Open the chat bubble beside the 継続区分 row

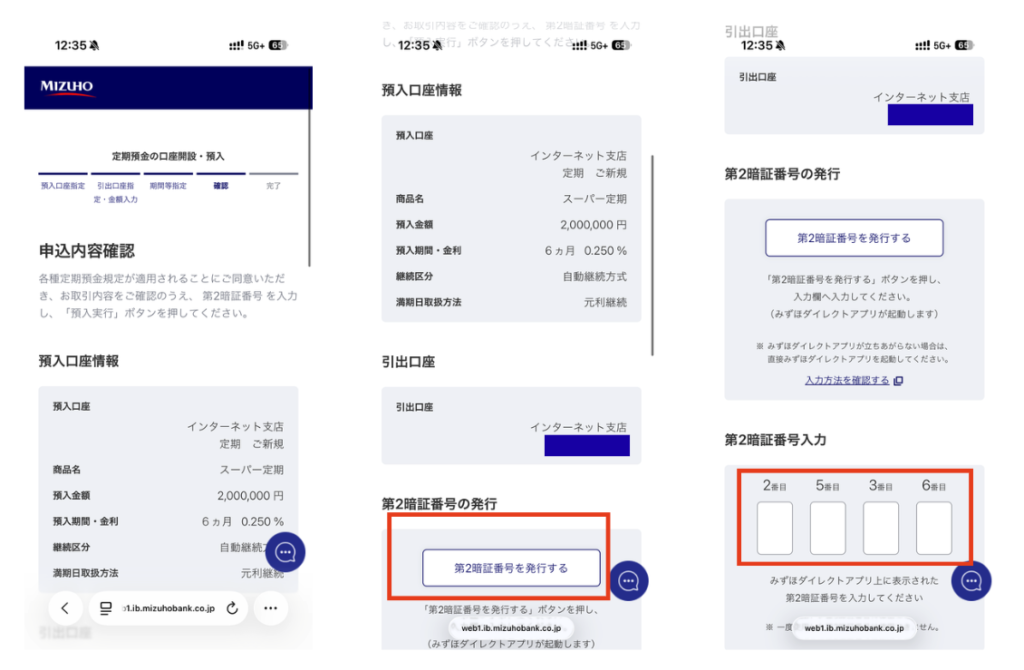285,552
